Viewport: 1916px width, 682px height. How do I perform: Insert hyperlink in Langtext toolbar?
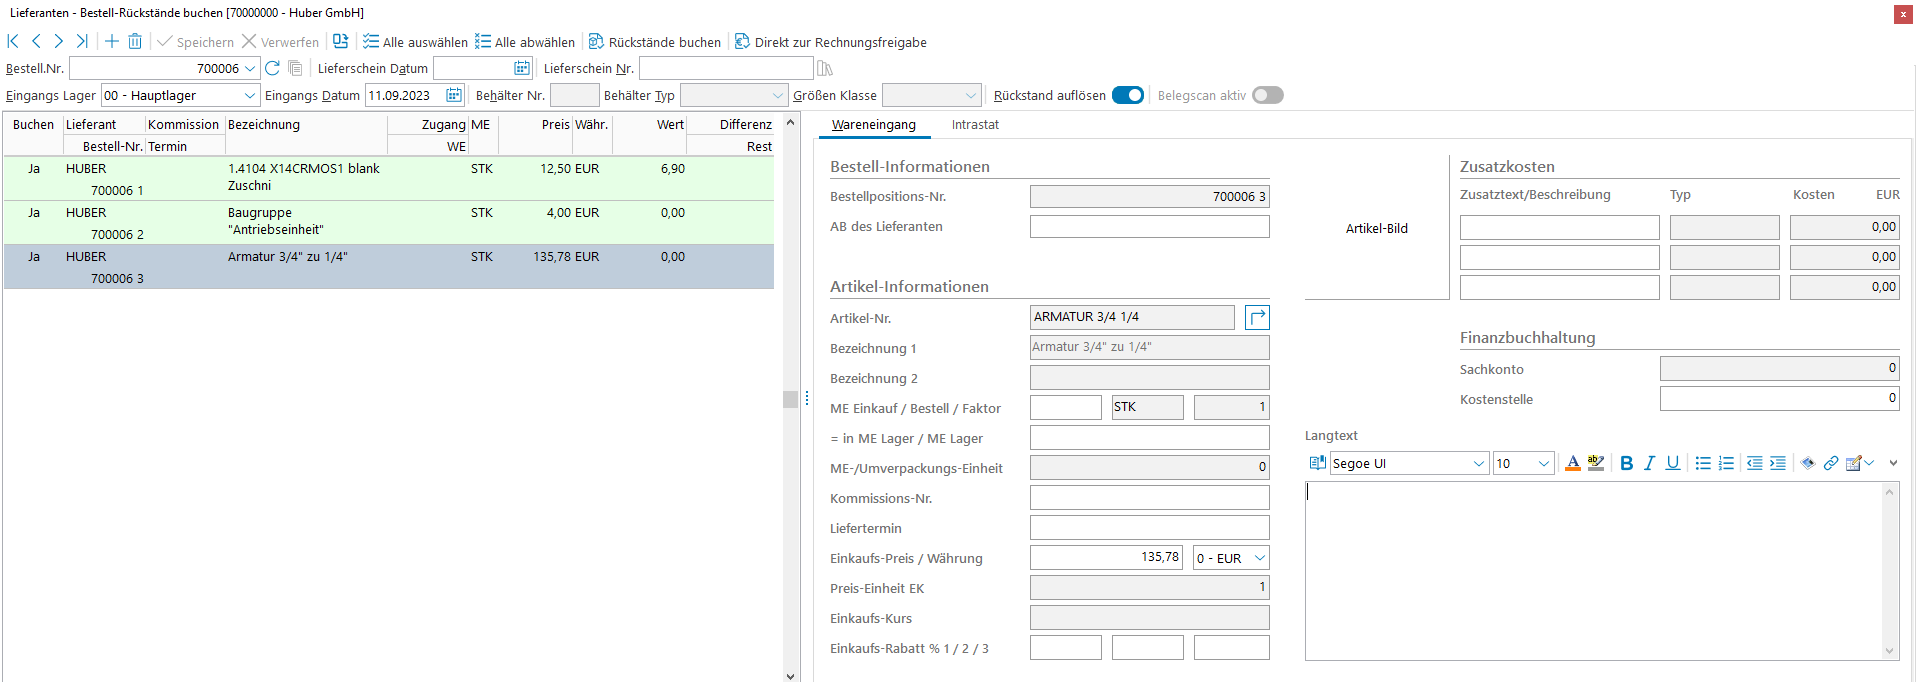coord(1830,463)
